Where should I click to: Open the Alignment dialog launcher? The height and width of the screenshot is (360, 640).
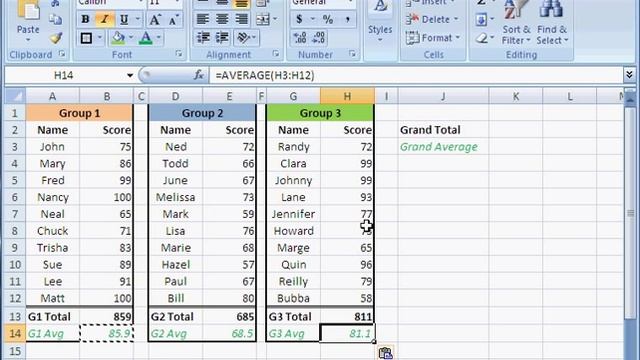(x=276, y=54)
